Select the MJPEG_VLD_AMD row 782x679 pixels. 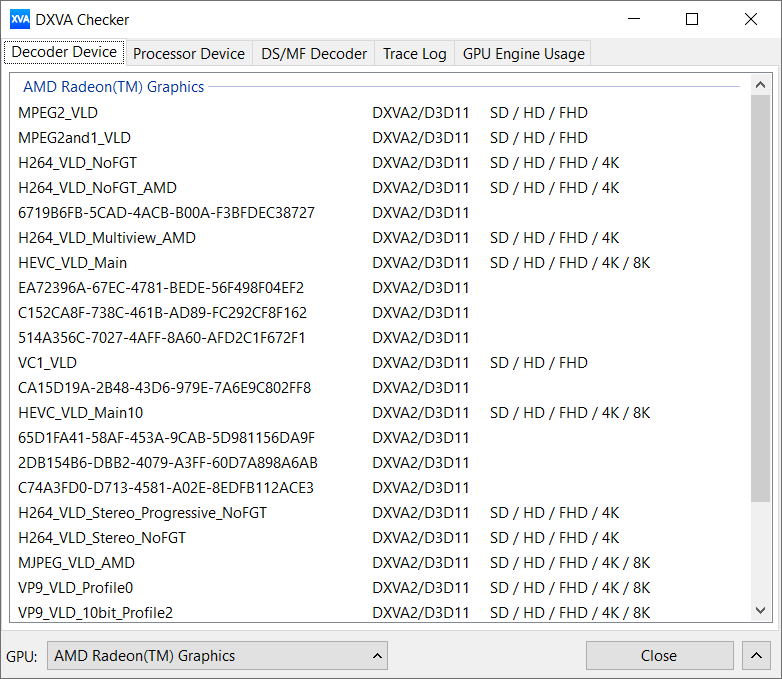pyautogui.click(x=380, y=563)
